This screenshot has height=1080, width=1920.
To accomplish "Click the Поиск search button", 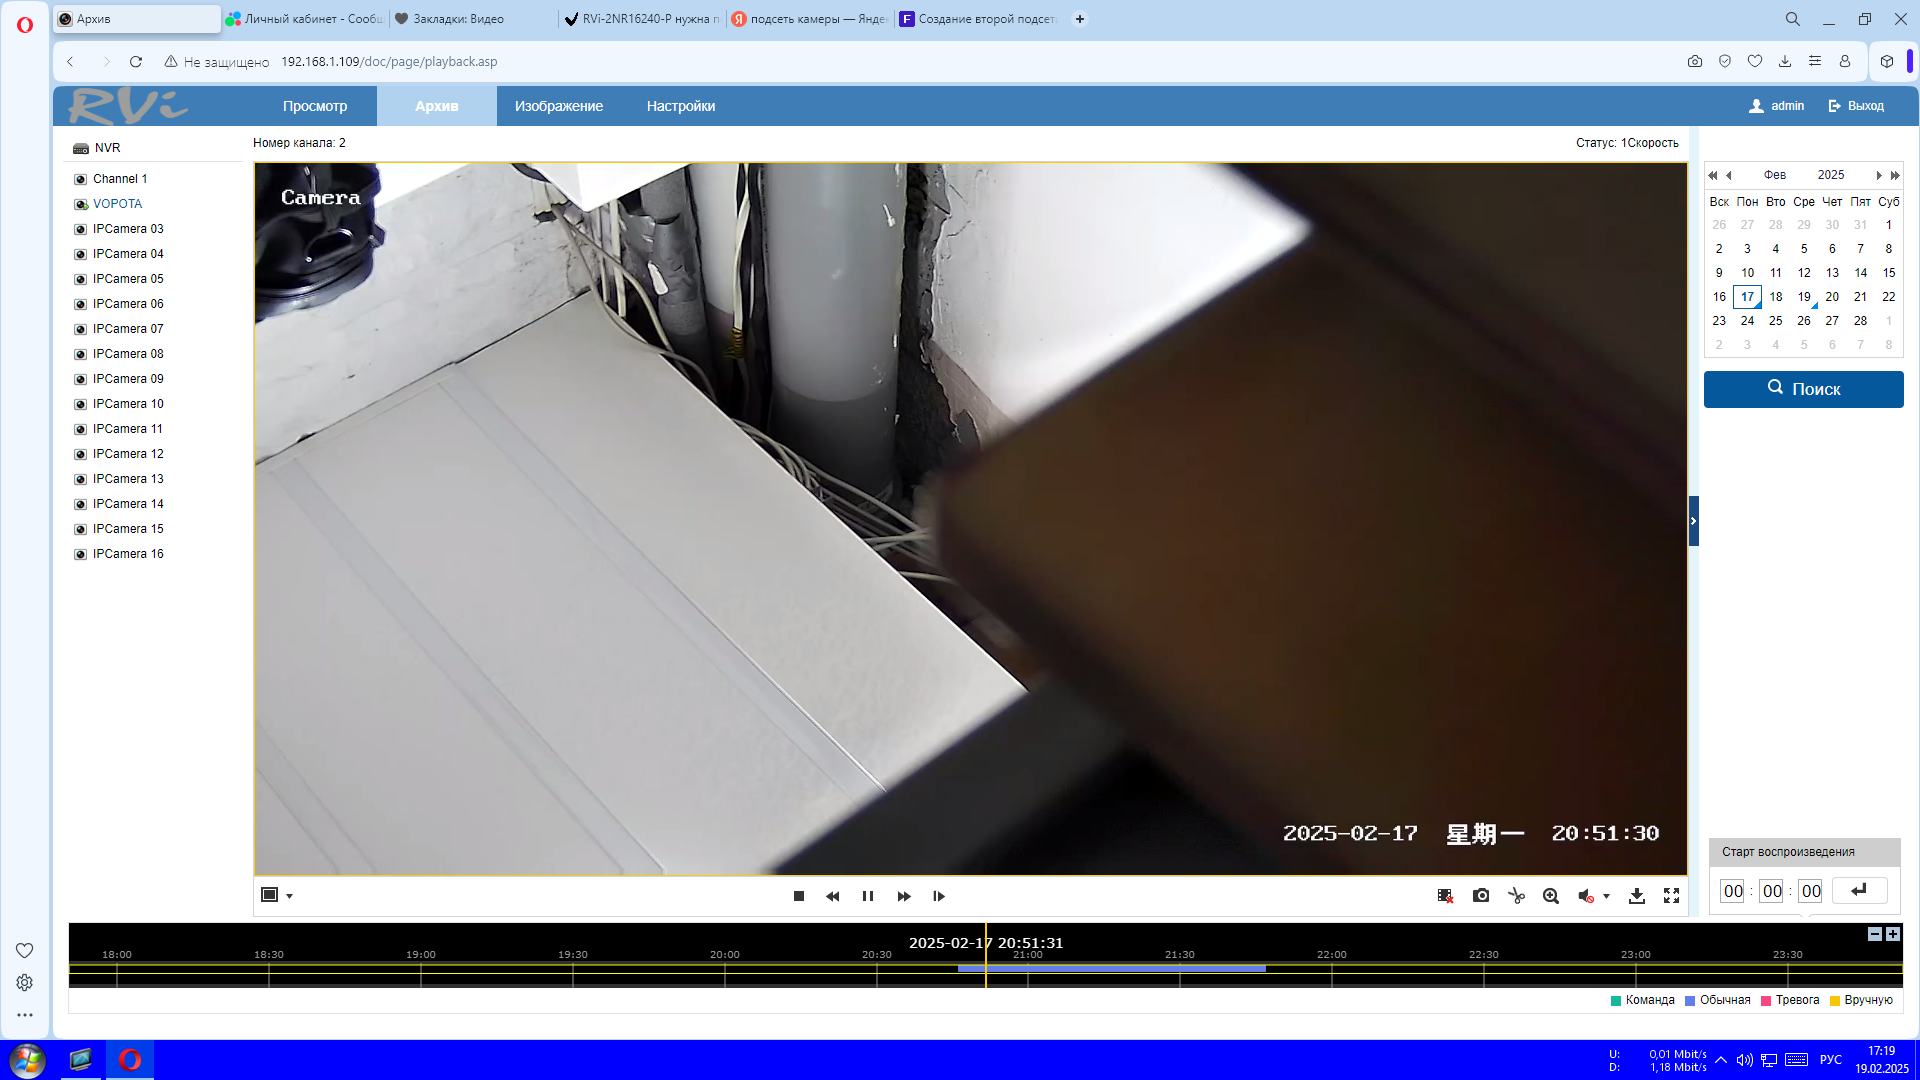I will pyautogui.click(x=1803, y=389).
